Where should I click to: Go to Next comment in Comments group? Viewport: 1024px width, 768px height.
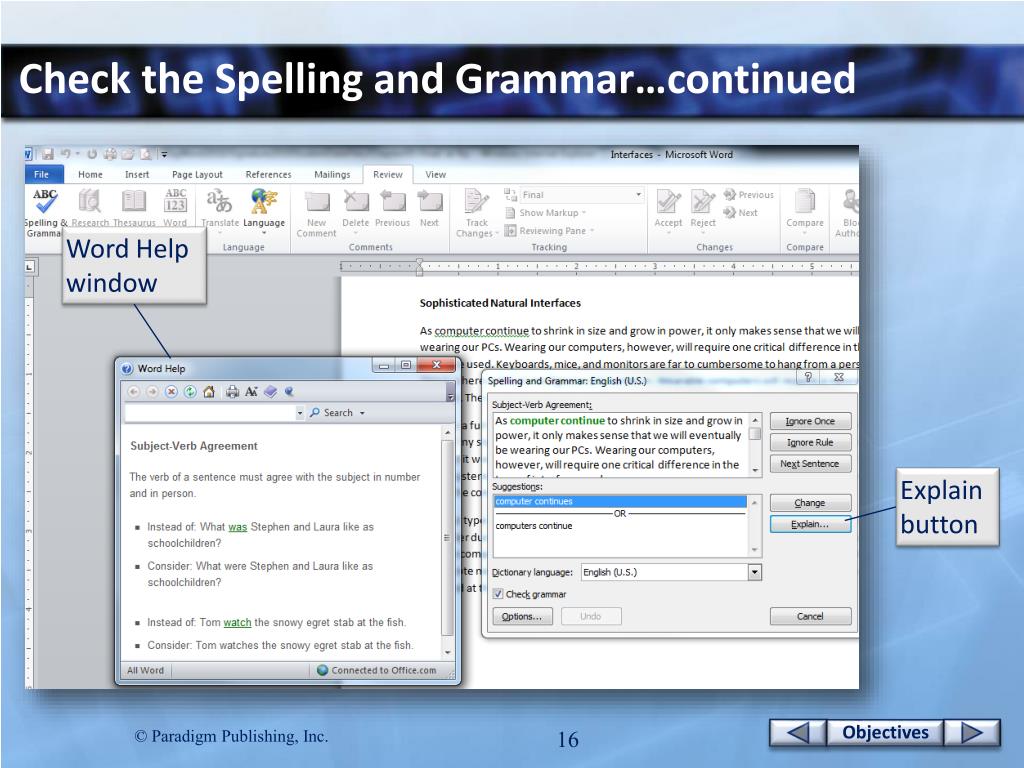(x=430, y=202)
